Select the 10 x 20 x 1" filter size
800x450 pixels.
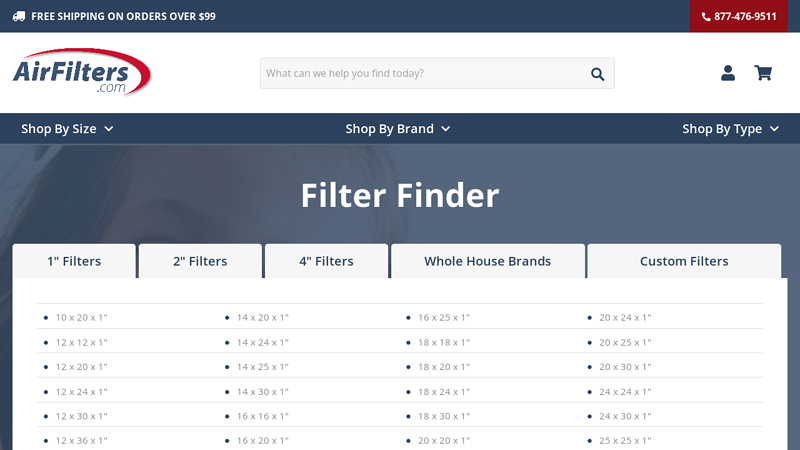pos(82,317)
